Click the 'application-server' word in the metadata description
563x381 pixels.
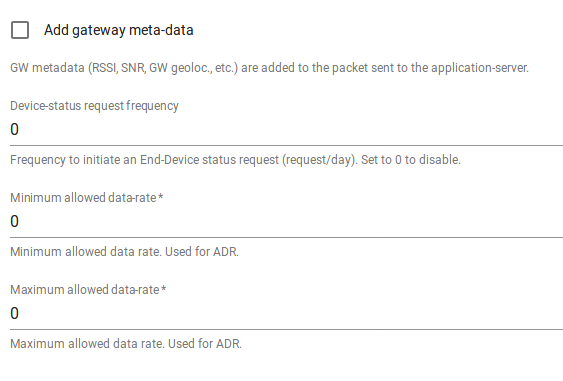[x=480, y=68]
